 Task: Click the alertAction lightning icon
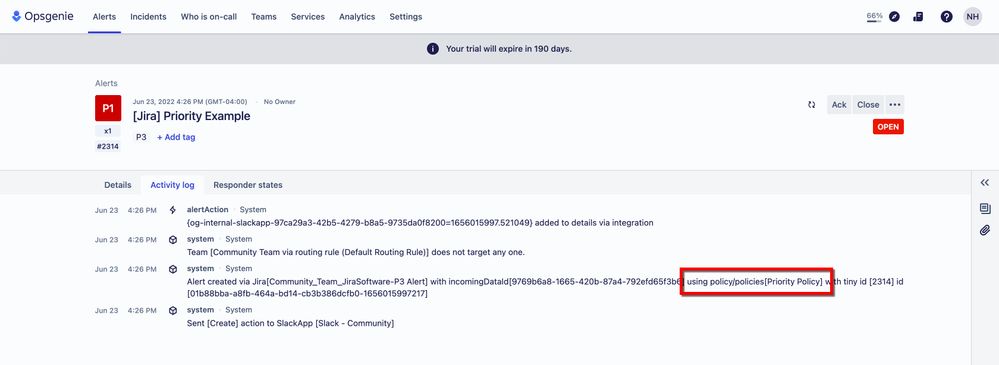pos(173,210)
